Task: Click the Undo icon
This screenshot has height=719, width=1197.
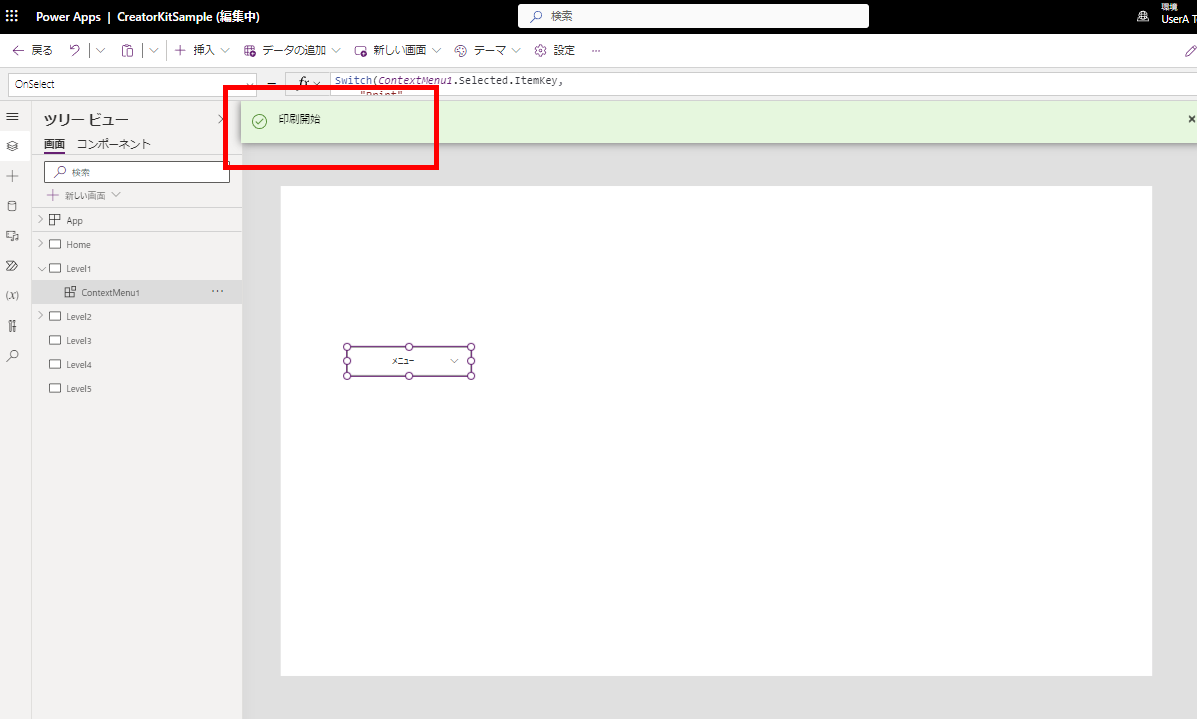Action: click(73, 50)
